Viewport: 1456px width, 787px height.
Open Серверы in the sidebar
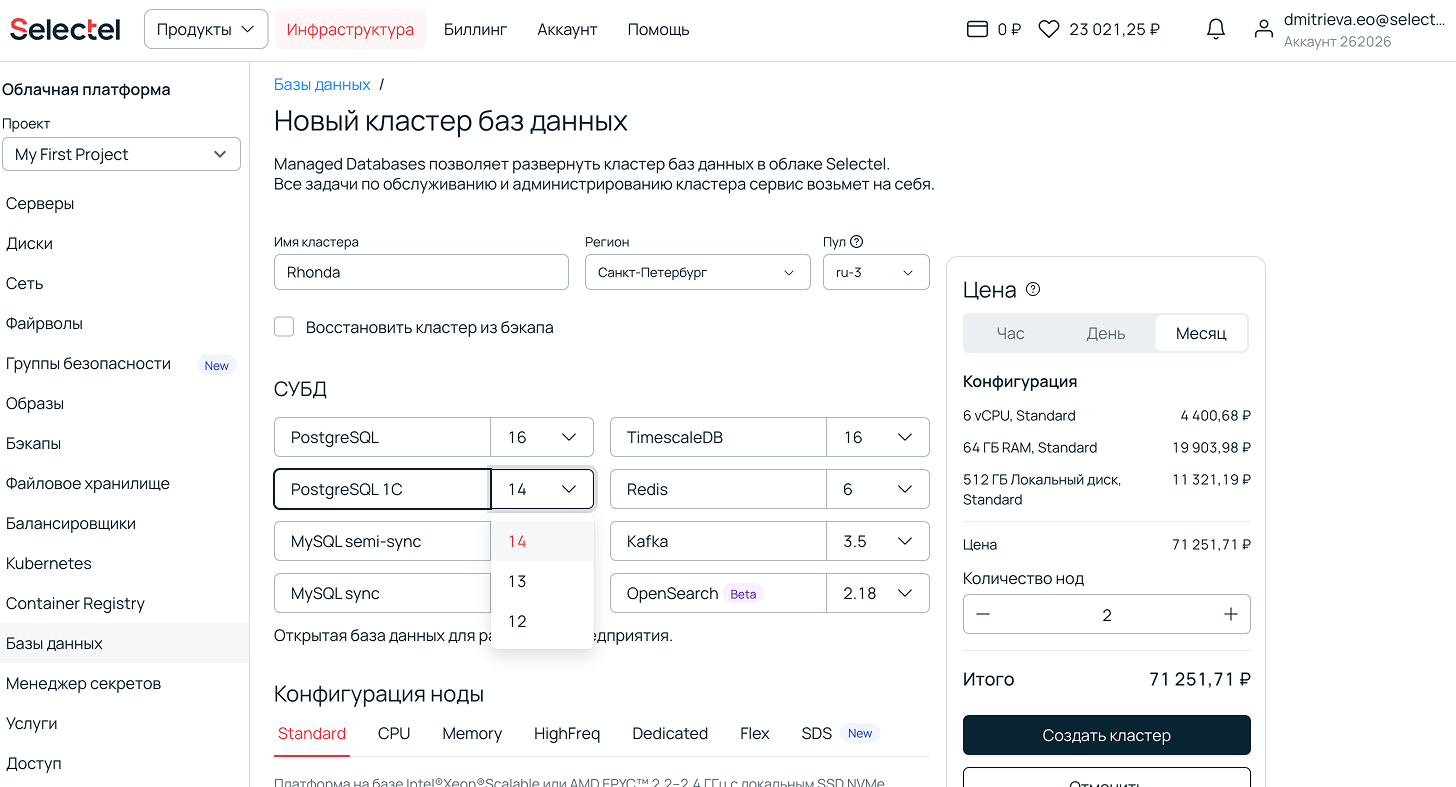pyautogui.click(x=124, y=203)
